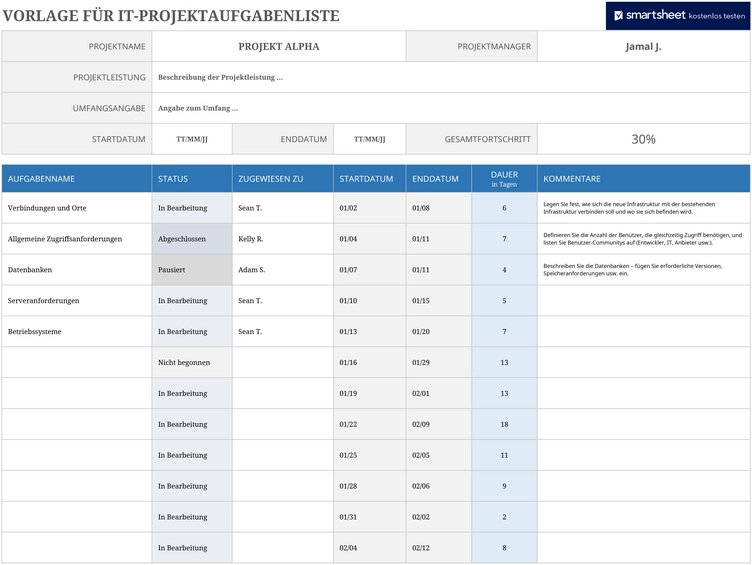Viewport: 752px width, 565px height.
Task: Click the Angabe zum Umfang field
Action: click(451, 108)
